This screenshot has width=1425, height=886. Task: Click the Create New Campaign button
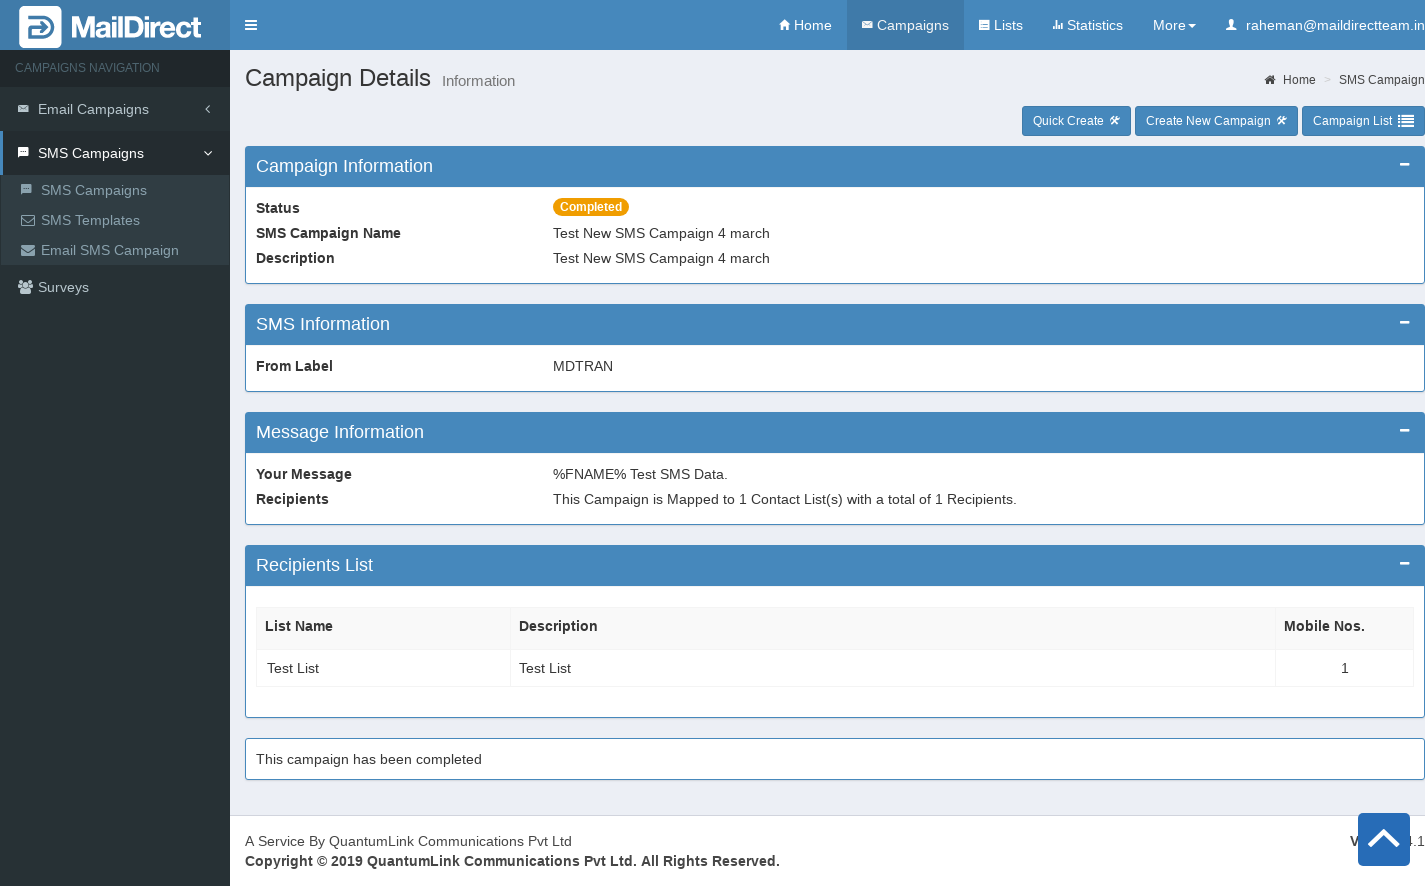click(x=1215, y=121)
